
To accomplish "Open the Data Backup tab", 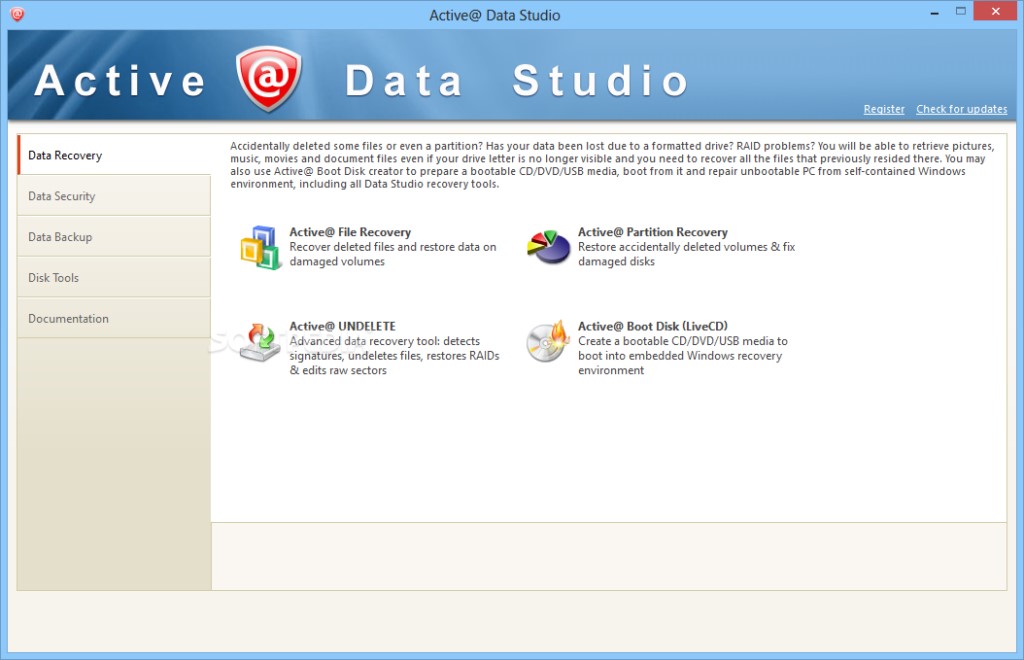I will coord(114,237).
